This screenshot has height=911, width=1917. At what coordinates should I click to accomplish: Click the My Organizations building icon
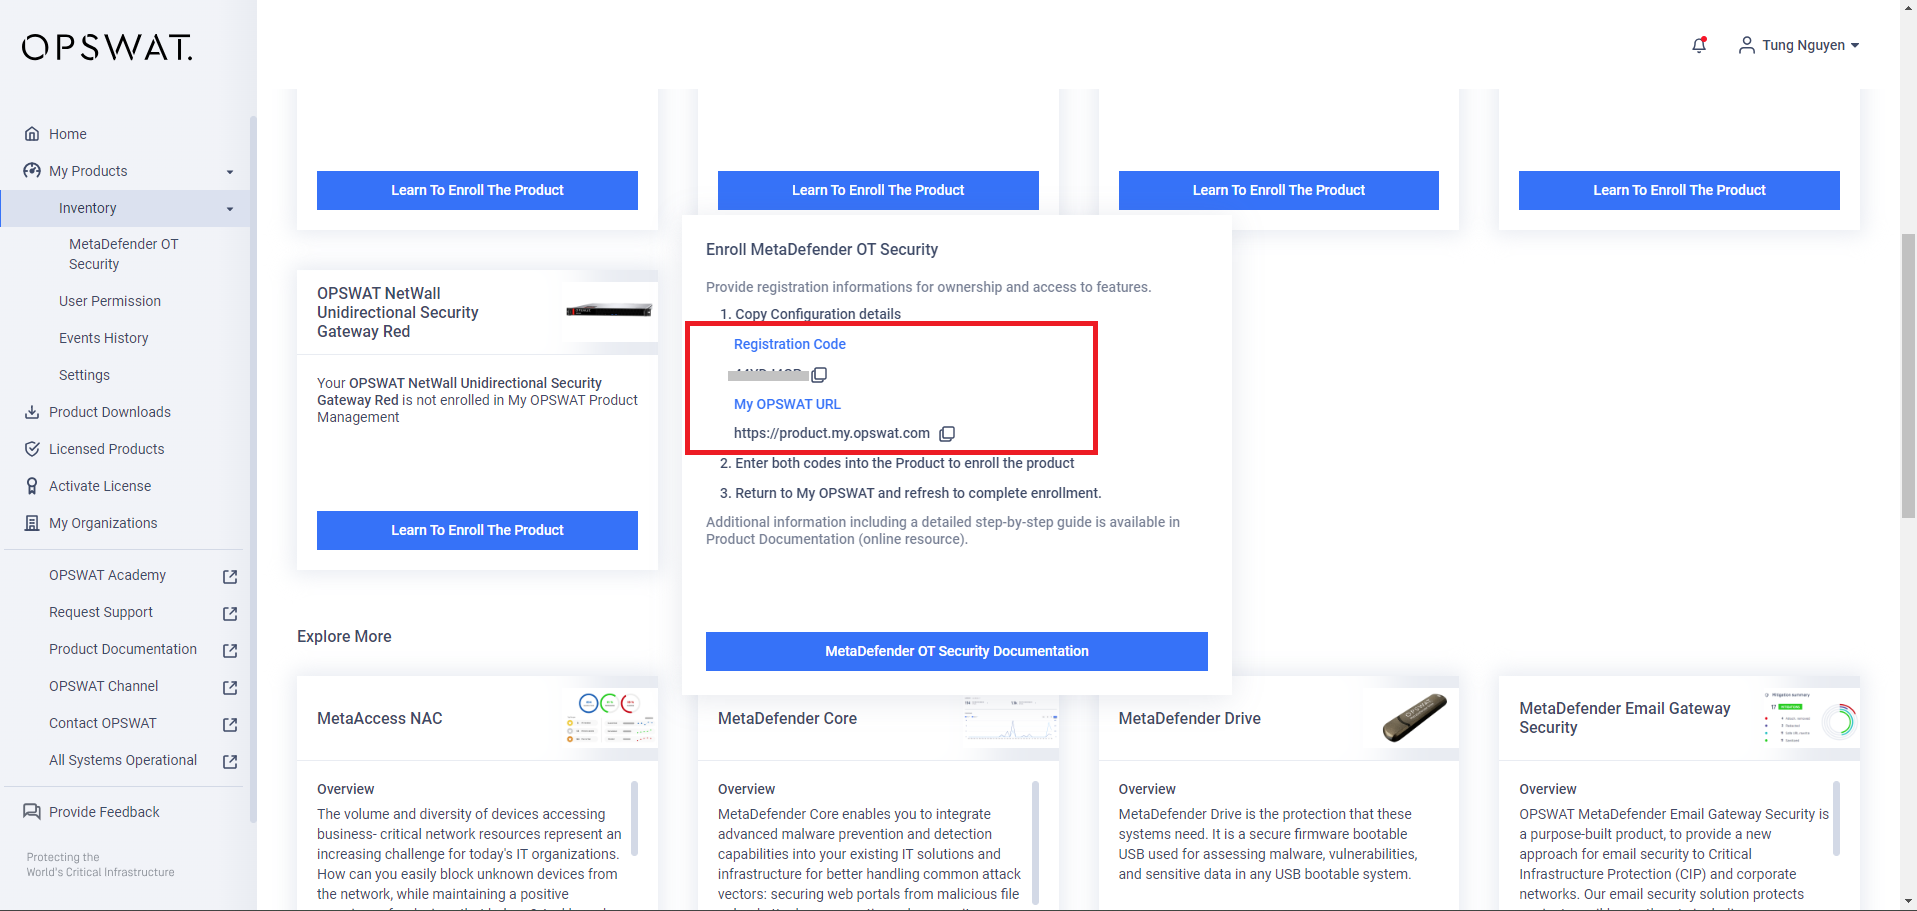[x=32, y=523]
